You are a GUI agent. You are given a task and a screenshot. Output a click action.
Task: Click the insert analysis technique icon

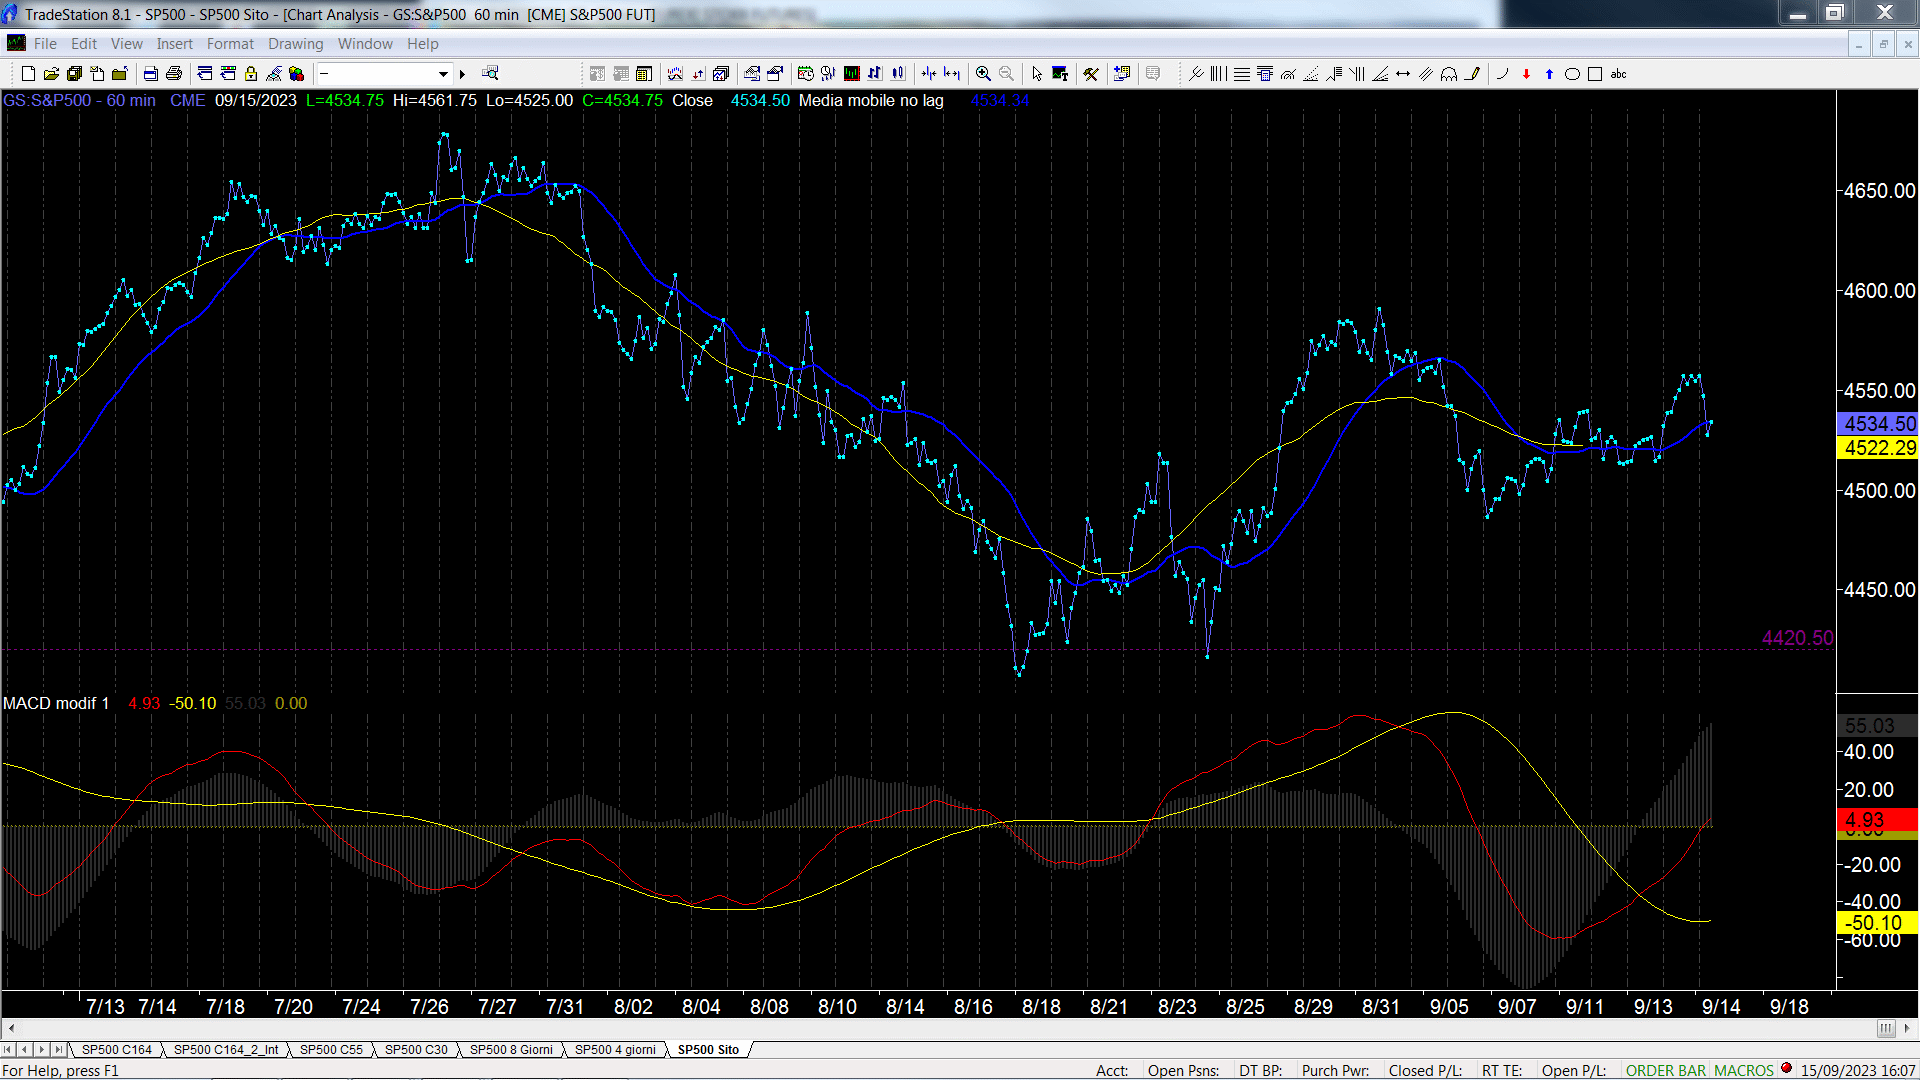(675, 74)
